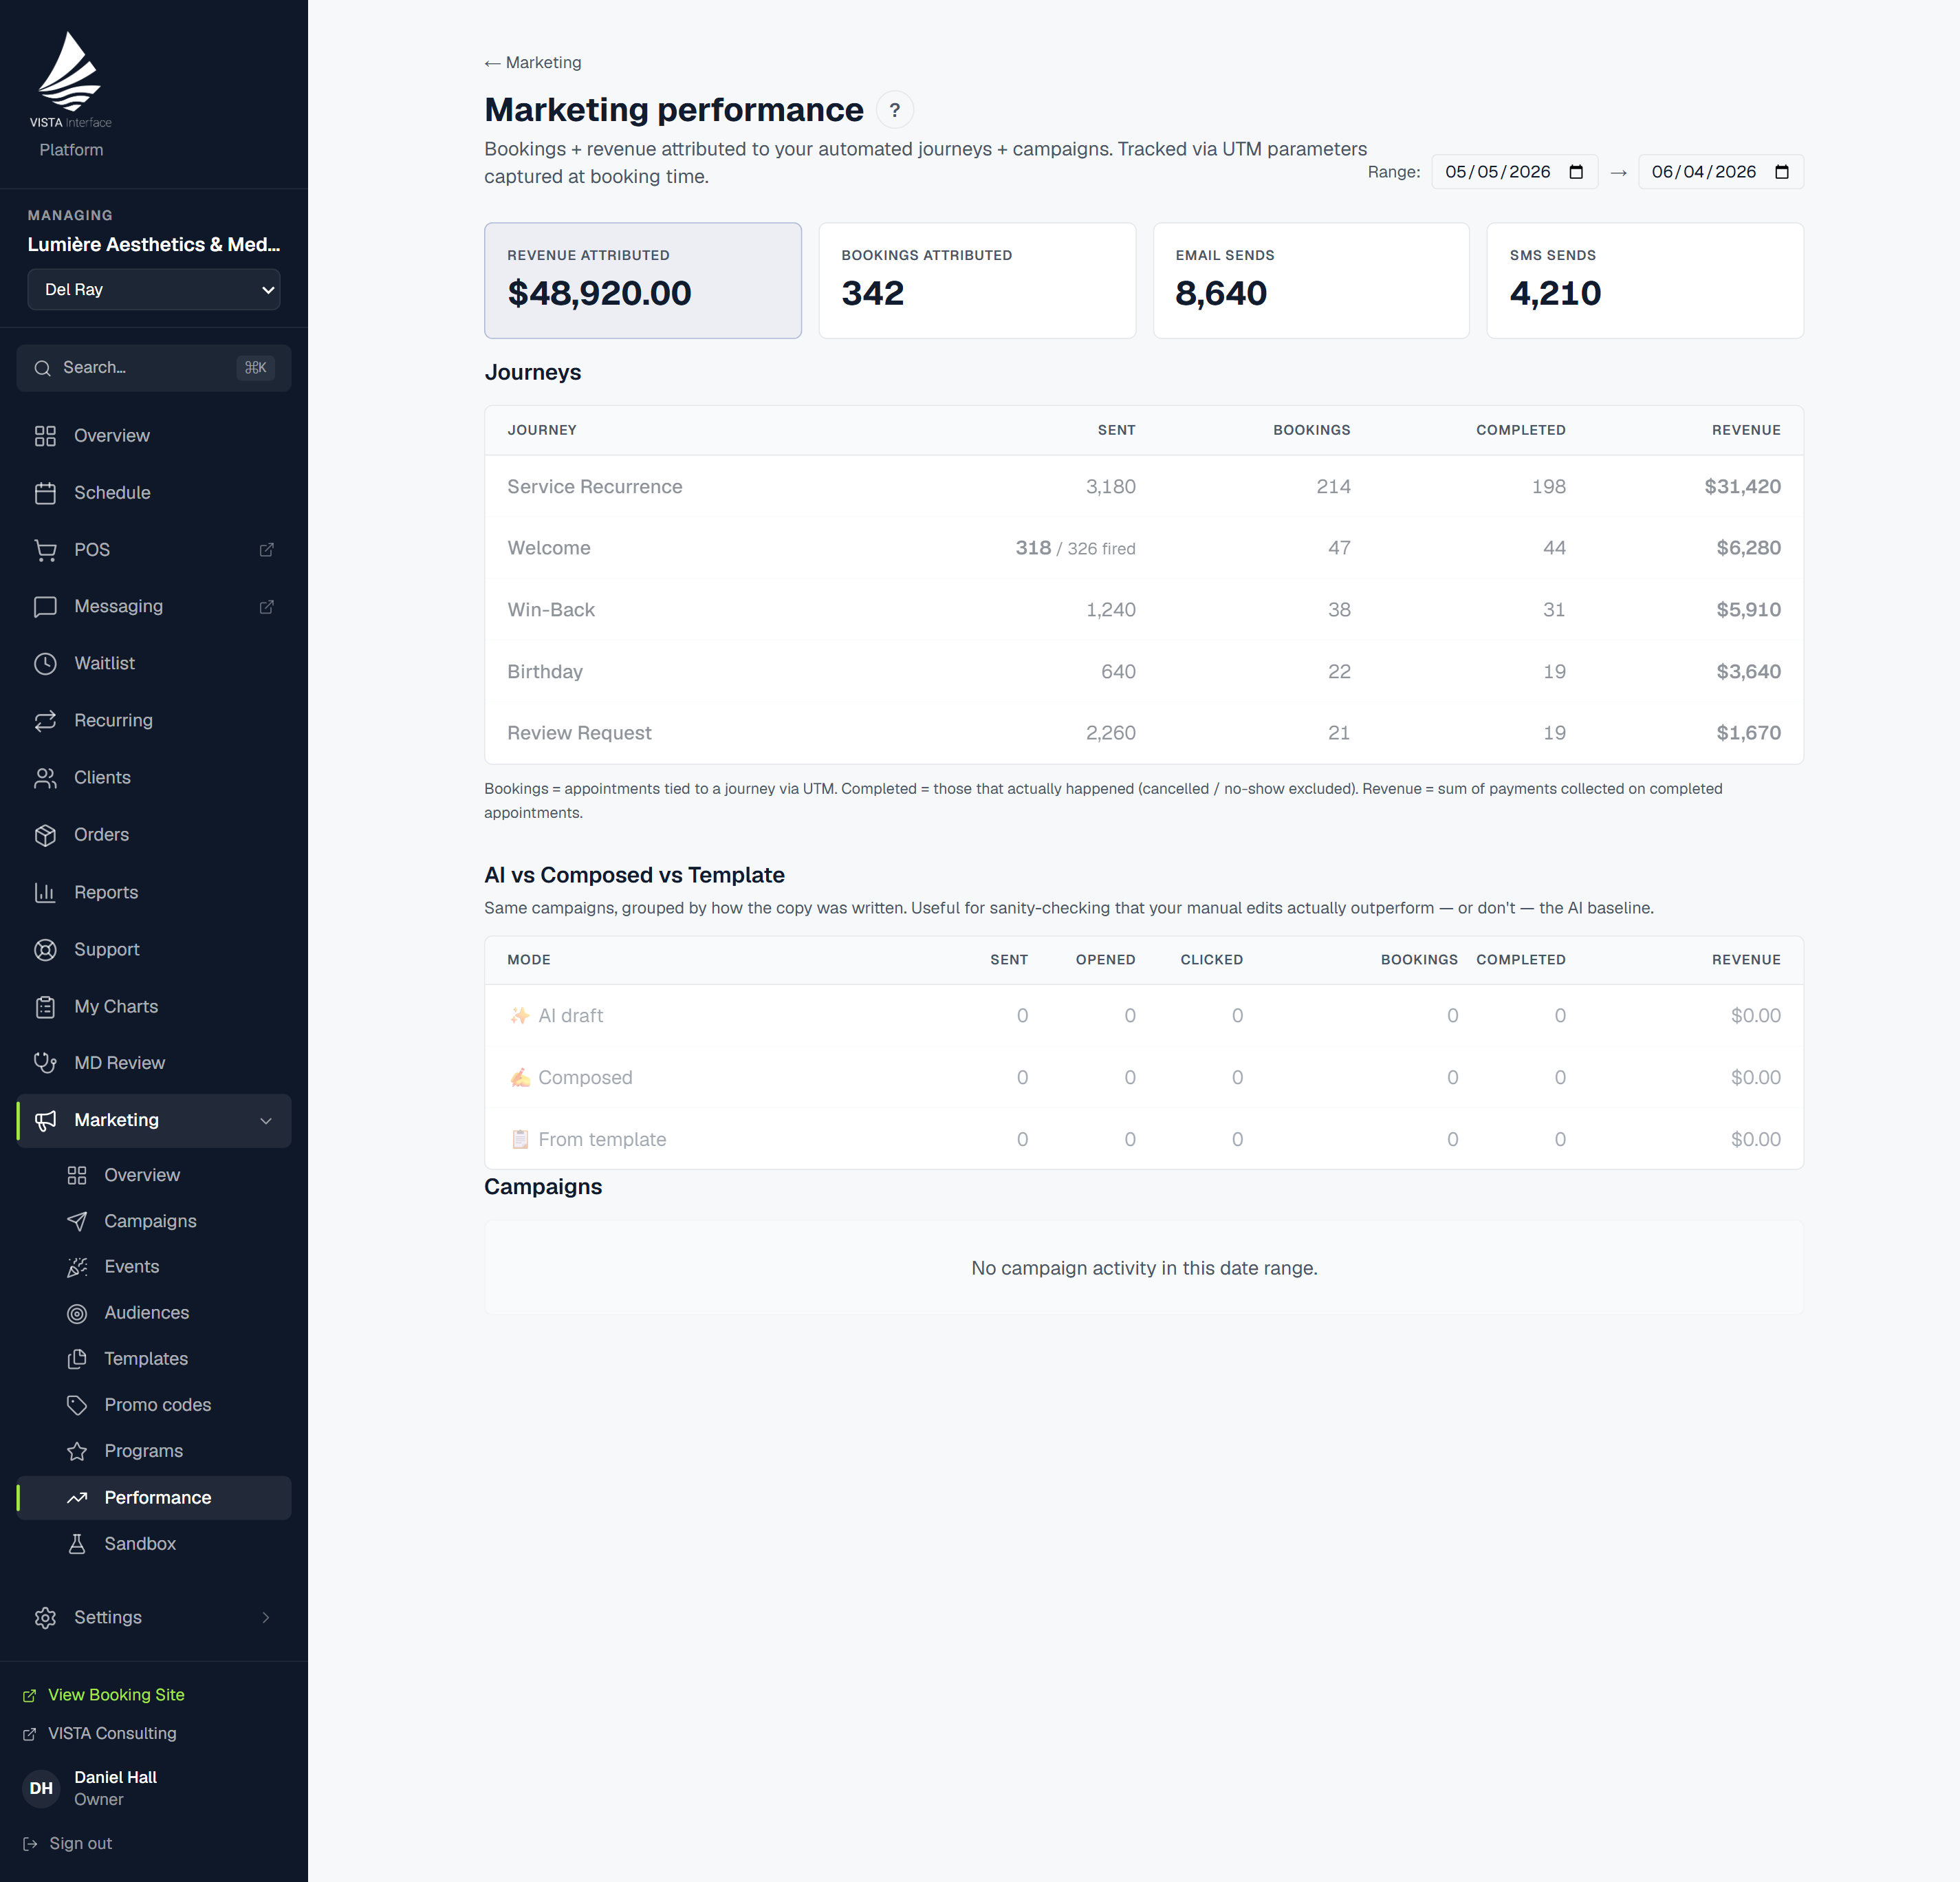Open the help question mark button
The image size is (1960, 1882).
(895, 110)
